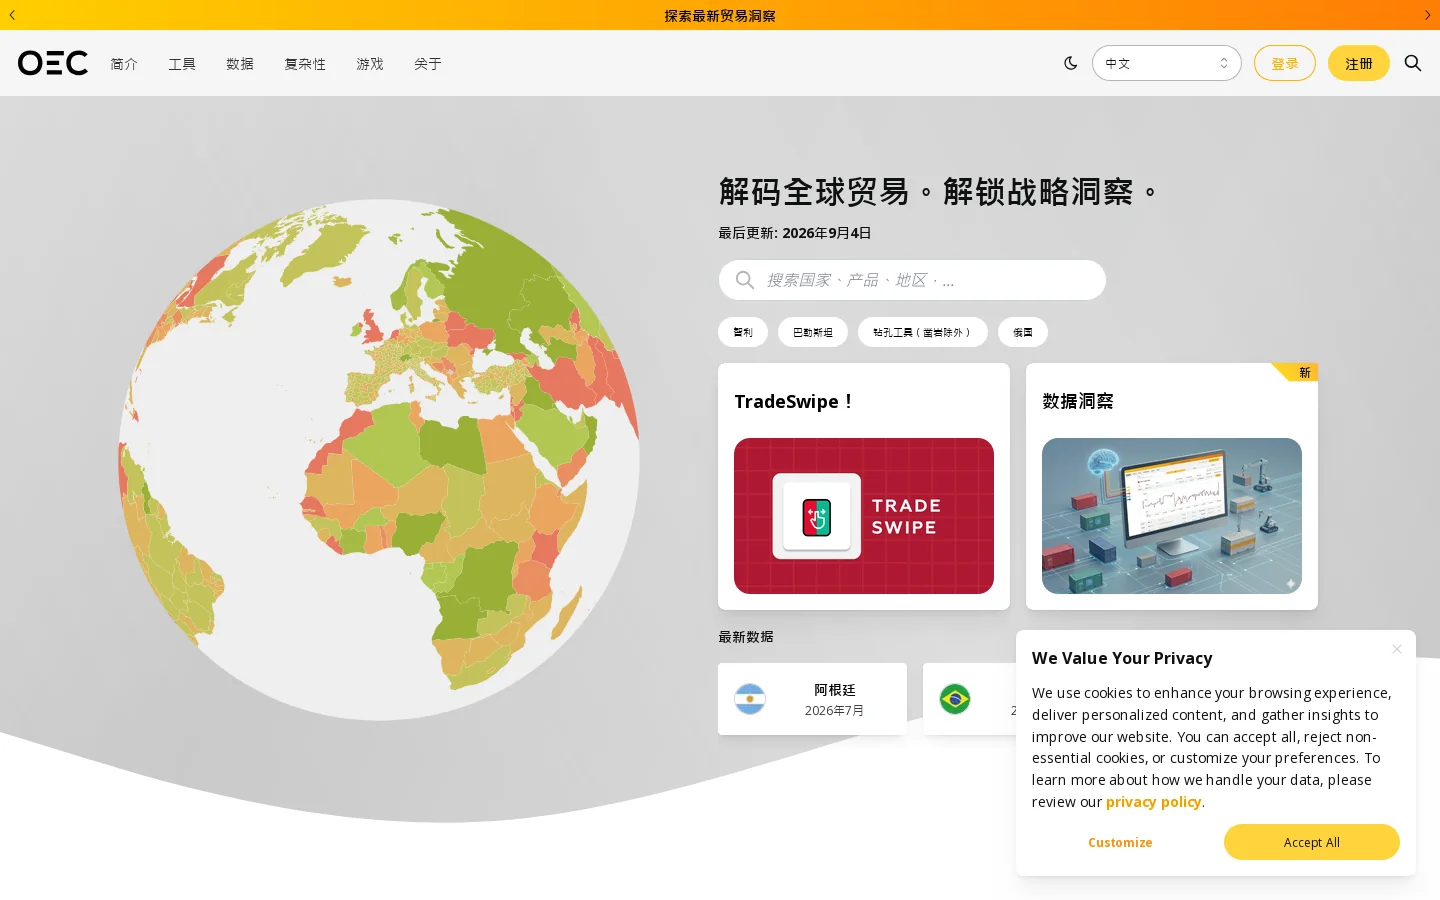Click the 最新数据 heading
The width and height of the screenshot is (1440, 900).
746,637
